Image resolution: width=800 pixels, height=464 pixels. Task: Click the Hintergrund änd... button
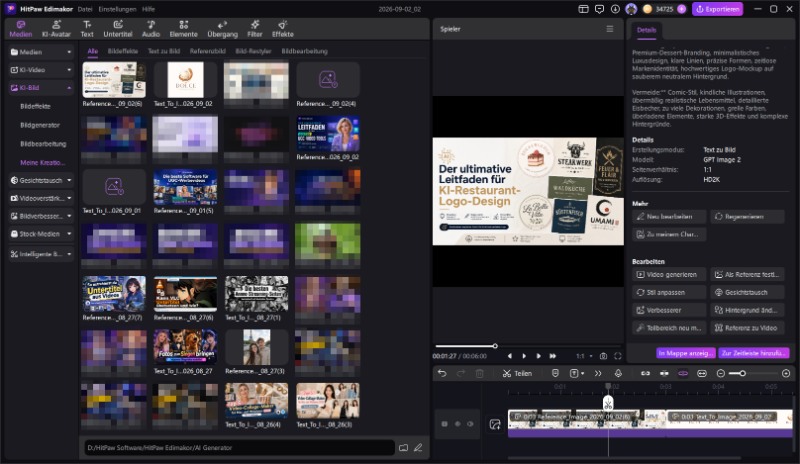pos(747,310)
